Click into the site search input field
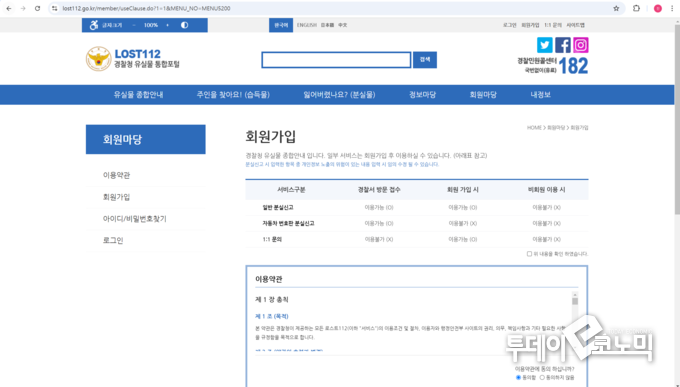This screenshot has width=680, height=387. (336, 60)
